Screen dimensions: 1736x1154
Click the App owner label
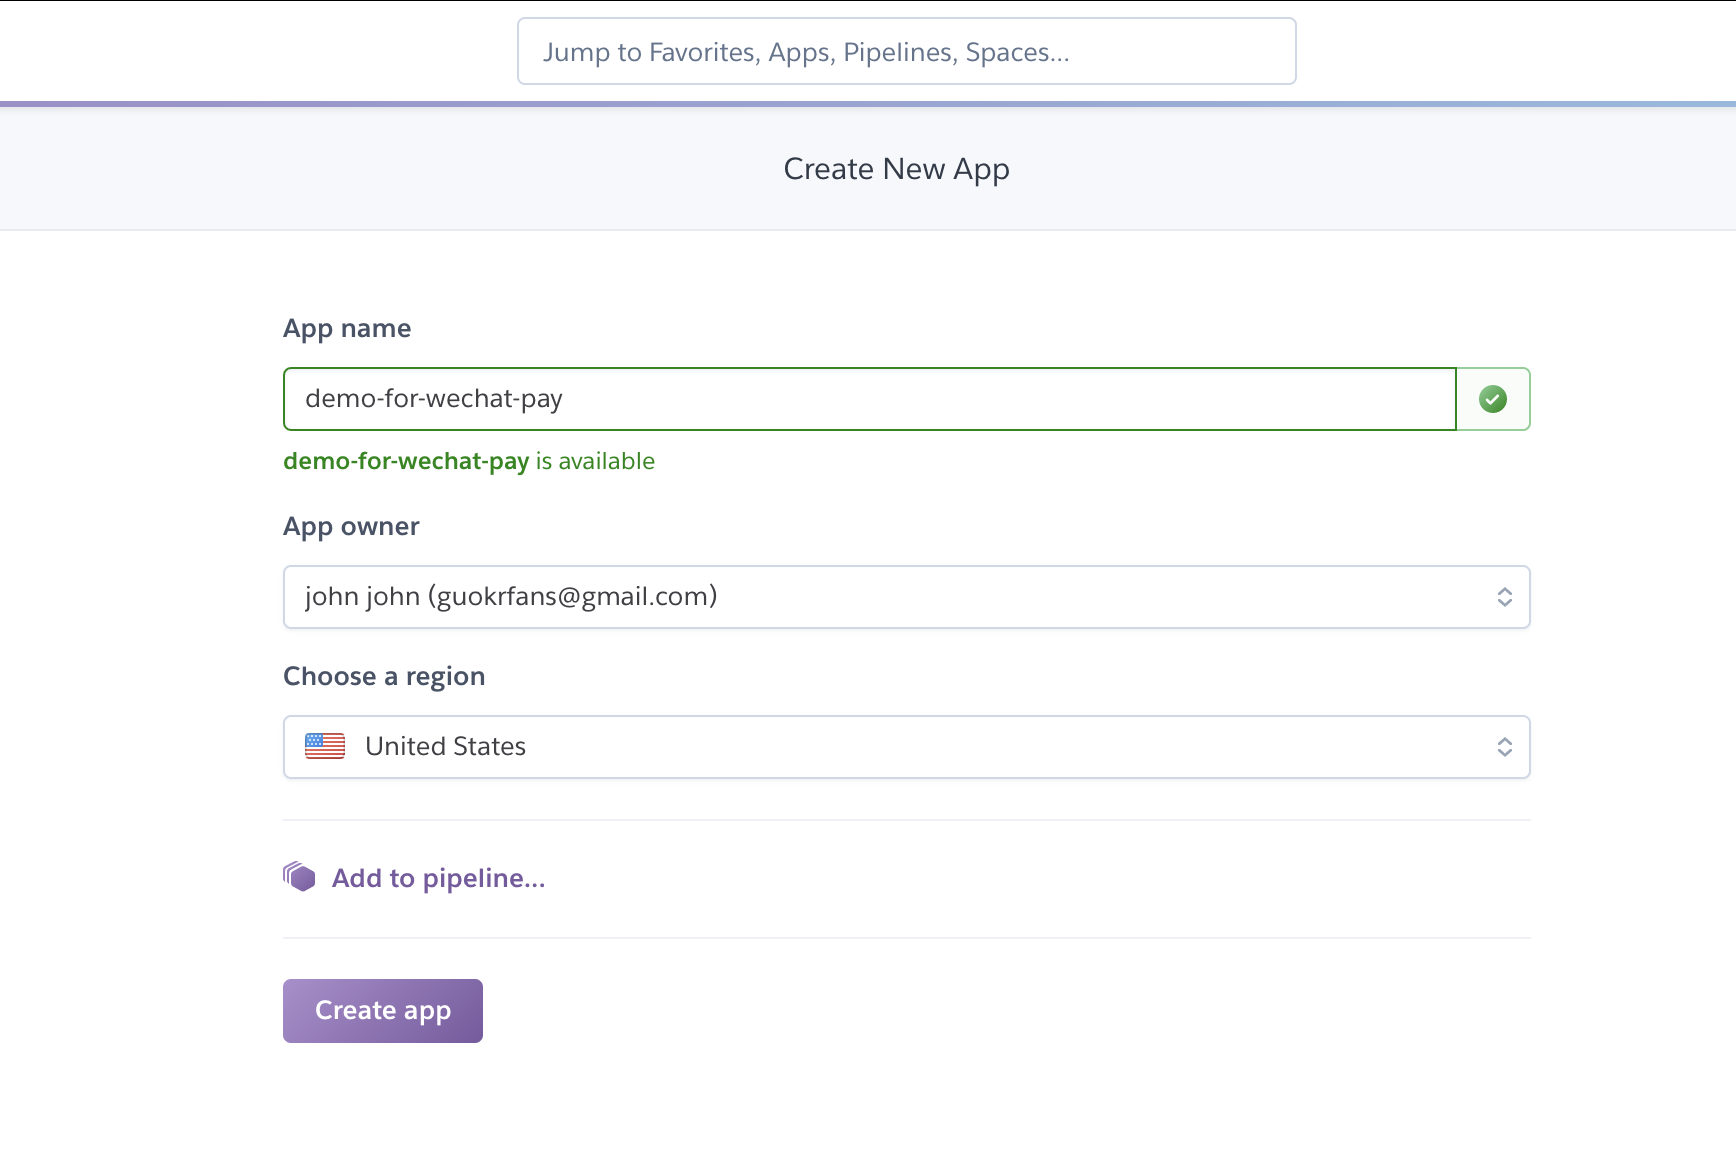[351, 526]
